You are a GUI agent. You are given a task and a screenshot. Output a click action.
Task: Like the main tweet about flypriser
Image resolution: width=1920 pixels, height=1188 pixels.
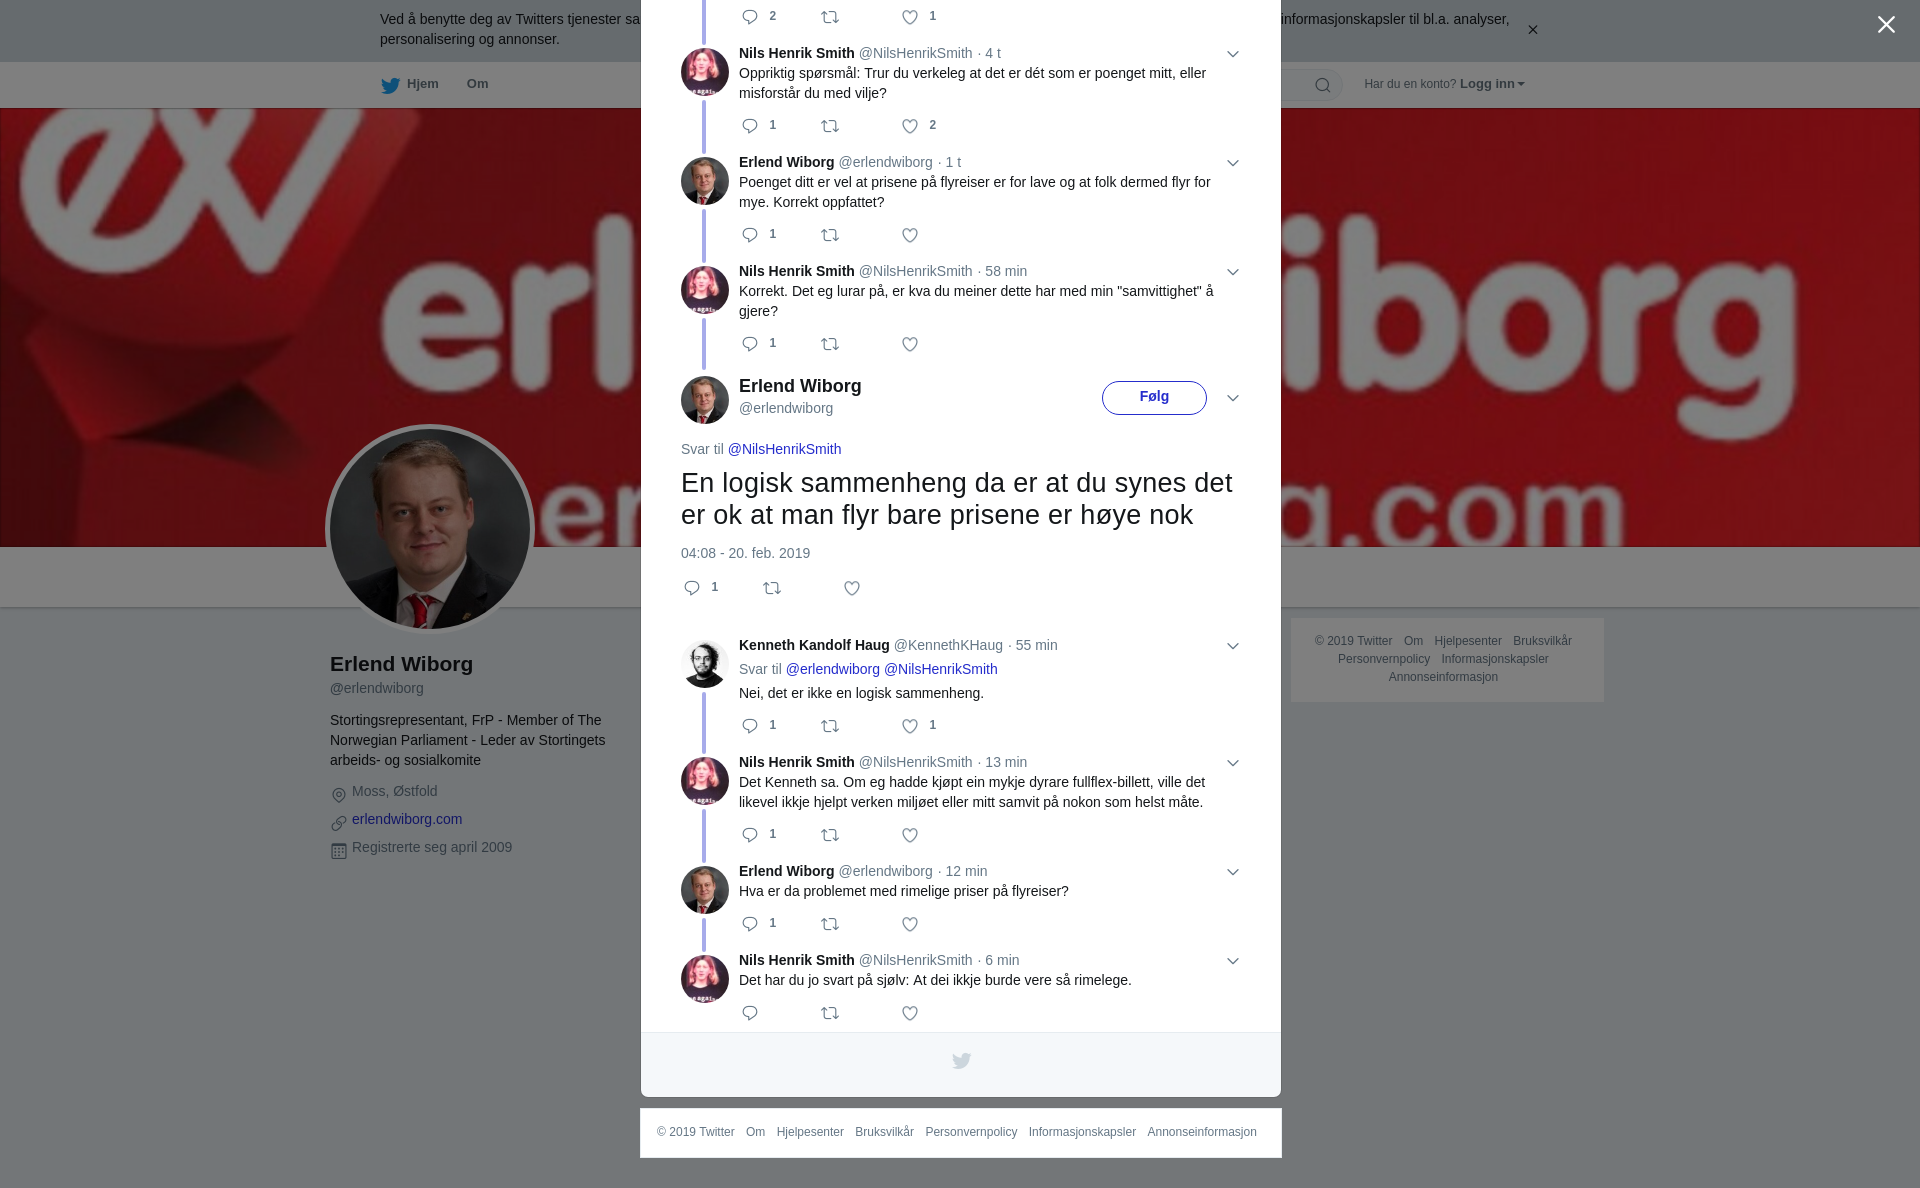coord(852,588)
